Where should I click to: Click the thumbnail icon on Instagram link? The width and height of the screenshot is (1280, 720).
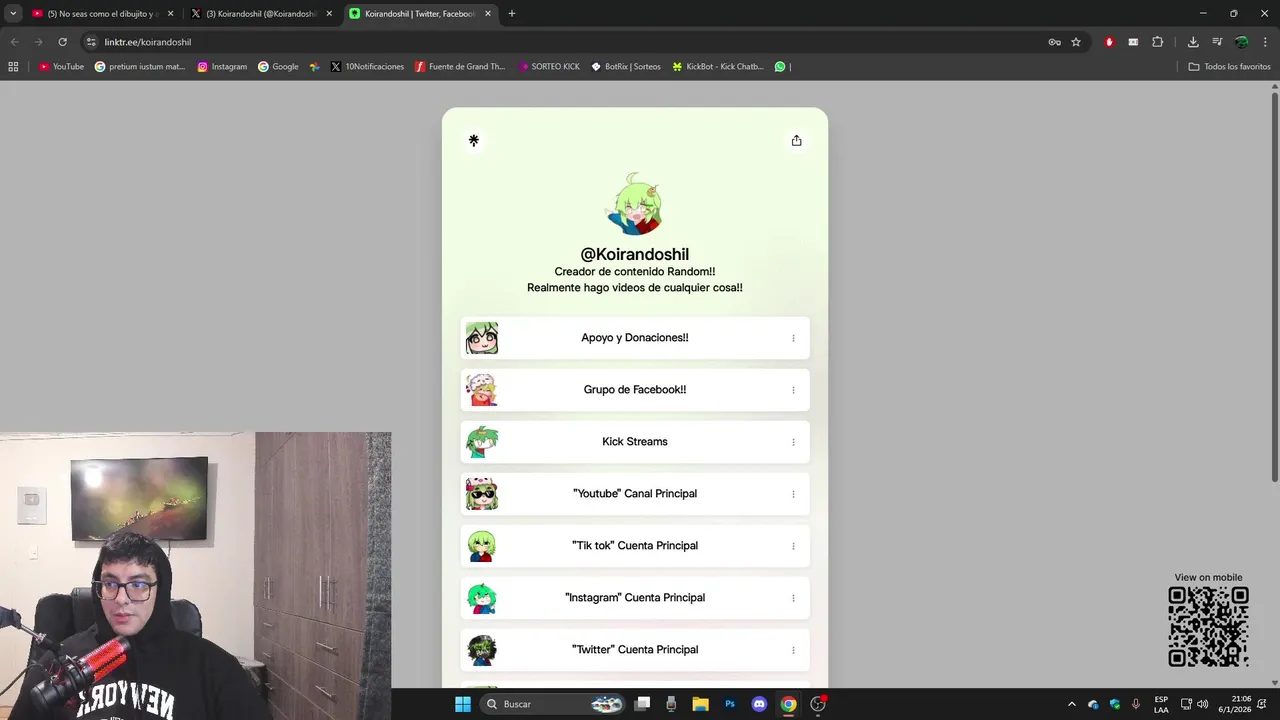482,598
